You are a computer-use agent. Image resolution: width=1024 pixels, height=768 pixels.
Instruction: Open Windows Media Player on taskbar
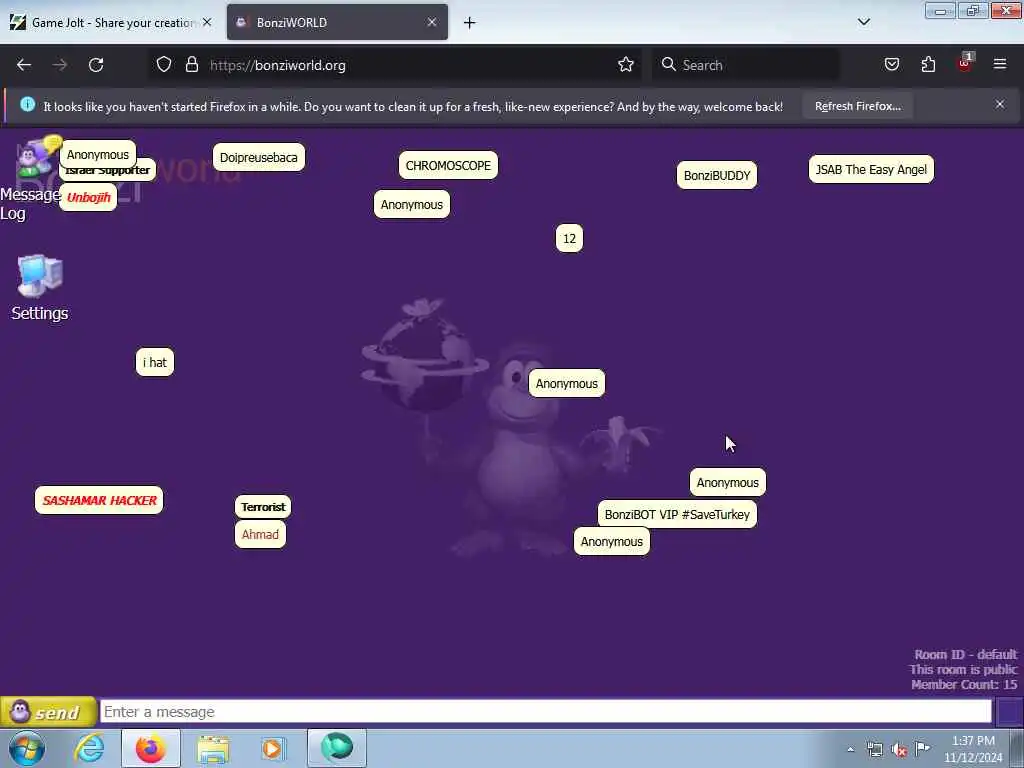pyautogui.click(x=273, y=748)
